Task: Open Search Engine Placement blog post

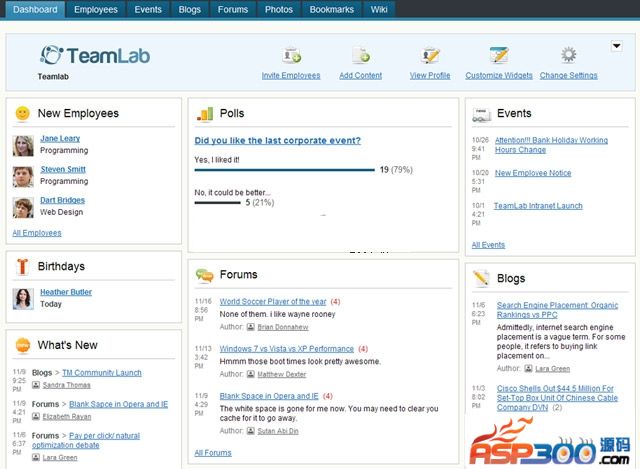Action: click(557, 310)
